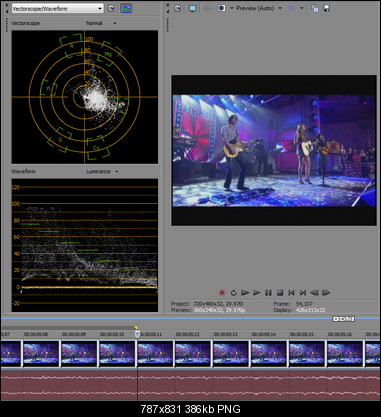Image resolution: width=381 pixels, height=417 pixels.
Task: Click ruler time 00:30:05;16
Action: [340, 334]
